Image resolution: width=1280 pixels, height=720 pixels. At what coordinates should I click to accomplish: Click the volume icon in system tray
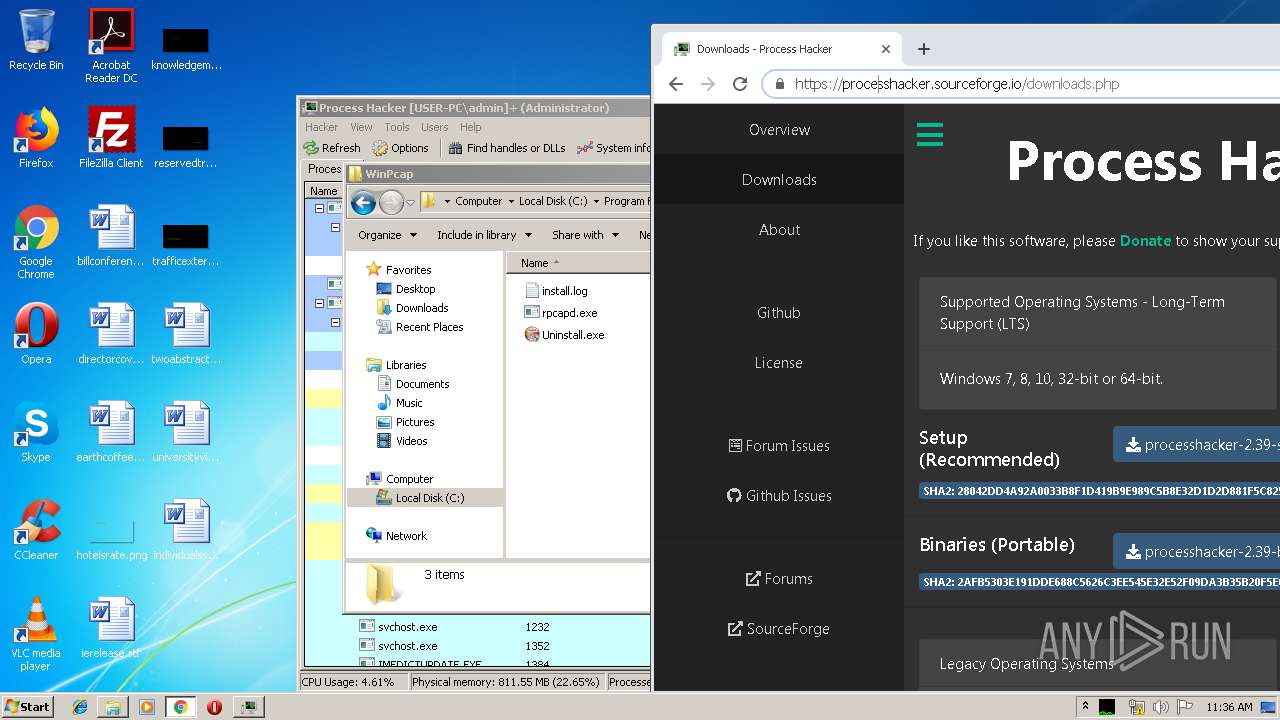coord(1161,707)
